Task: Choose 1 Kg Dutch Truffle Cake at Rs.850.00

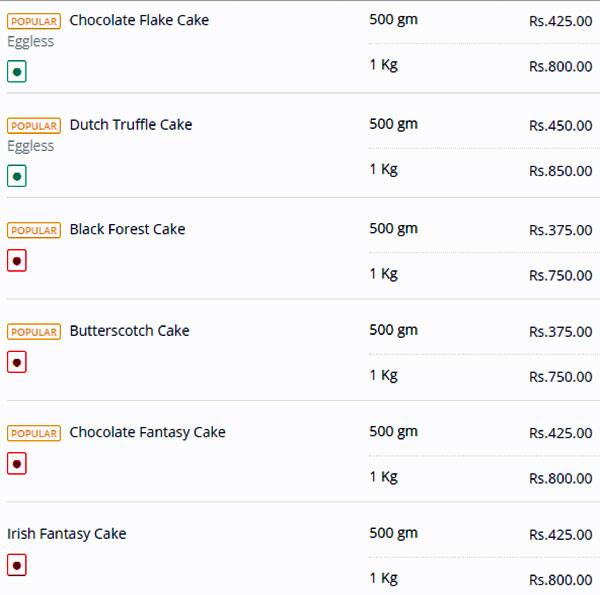Action: pos(560,171)
